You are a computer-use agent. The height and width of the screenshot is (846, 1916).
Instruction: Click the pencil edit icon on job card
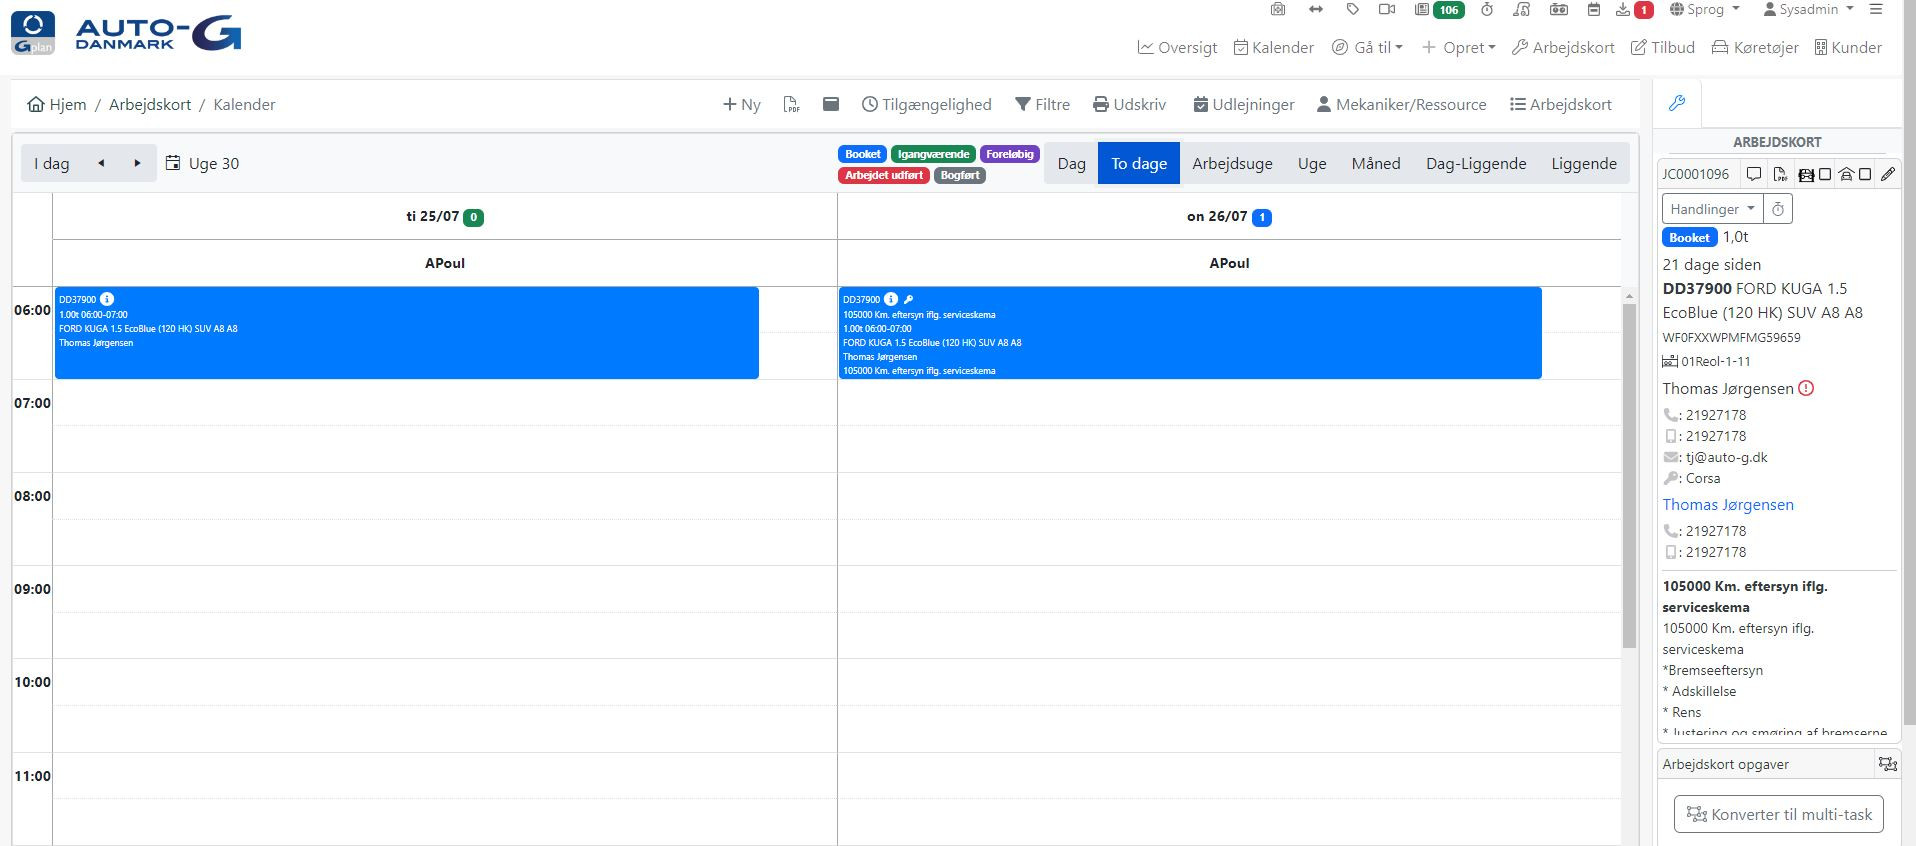click(1887, 174)
